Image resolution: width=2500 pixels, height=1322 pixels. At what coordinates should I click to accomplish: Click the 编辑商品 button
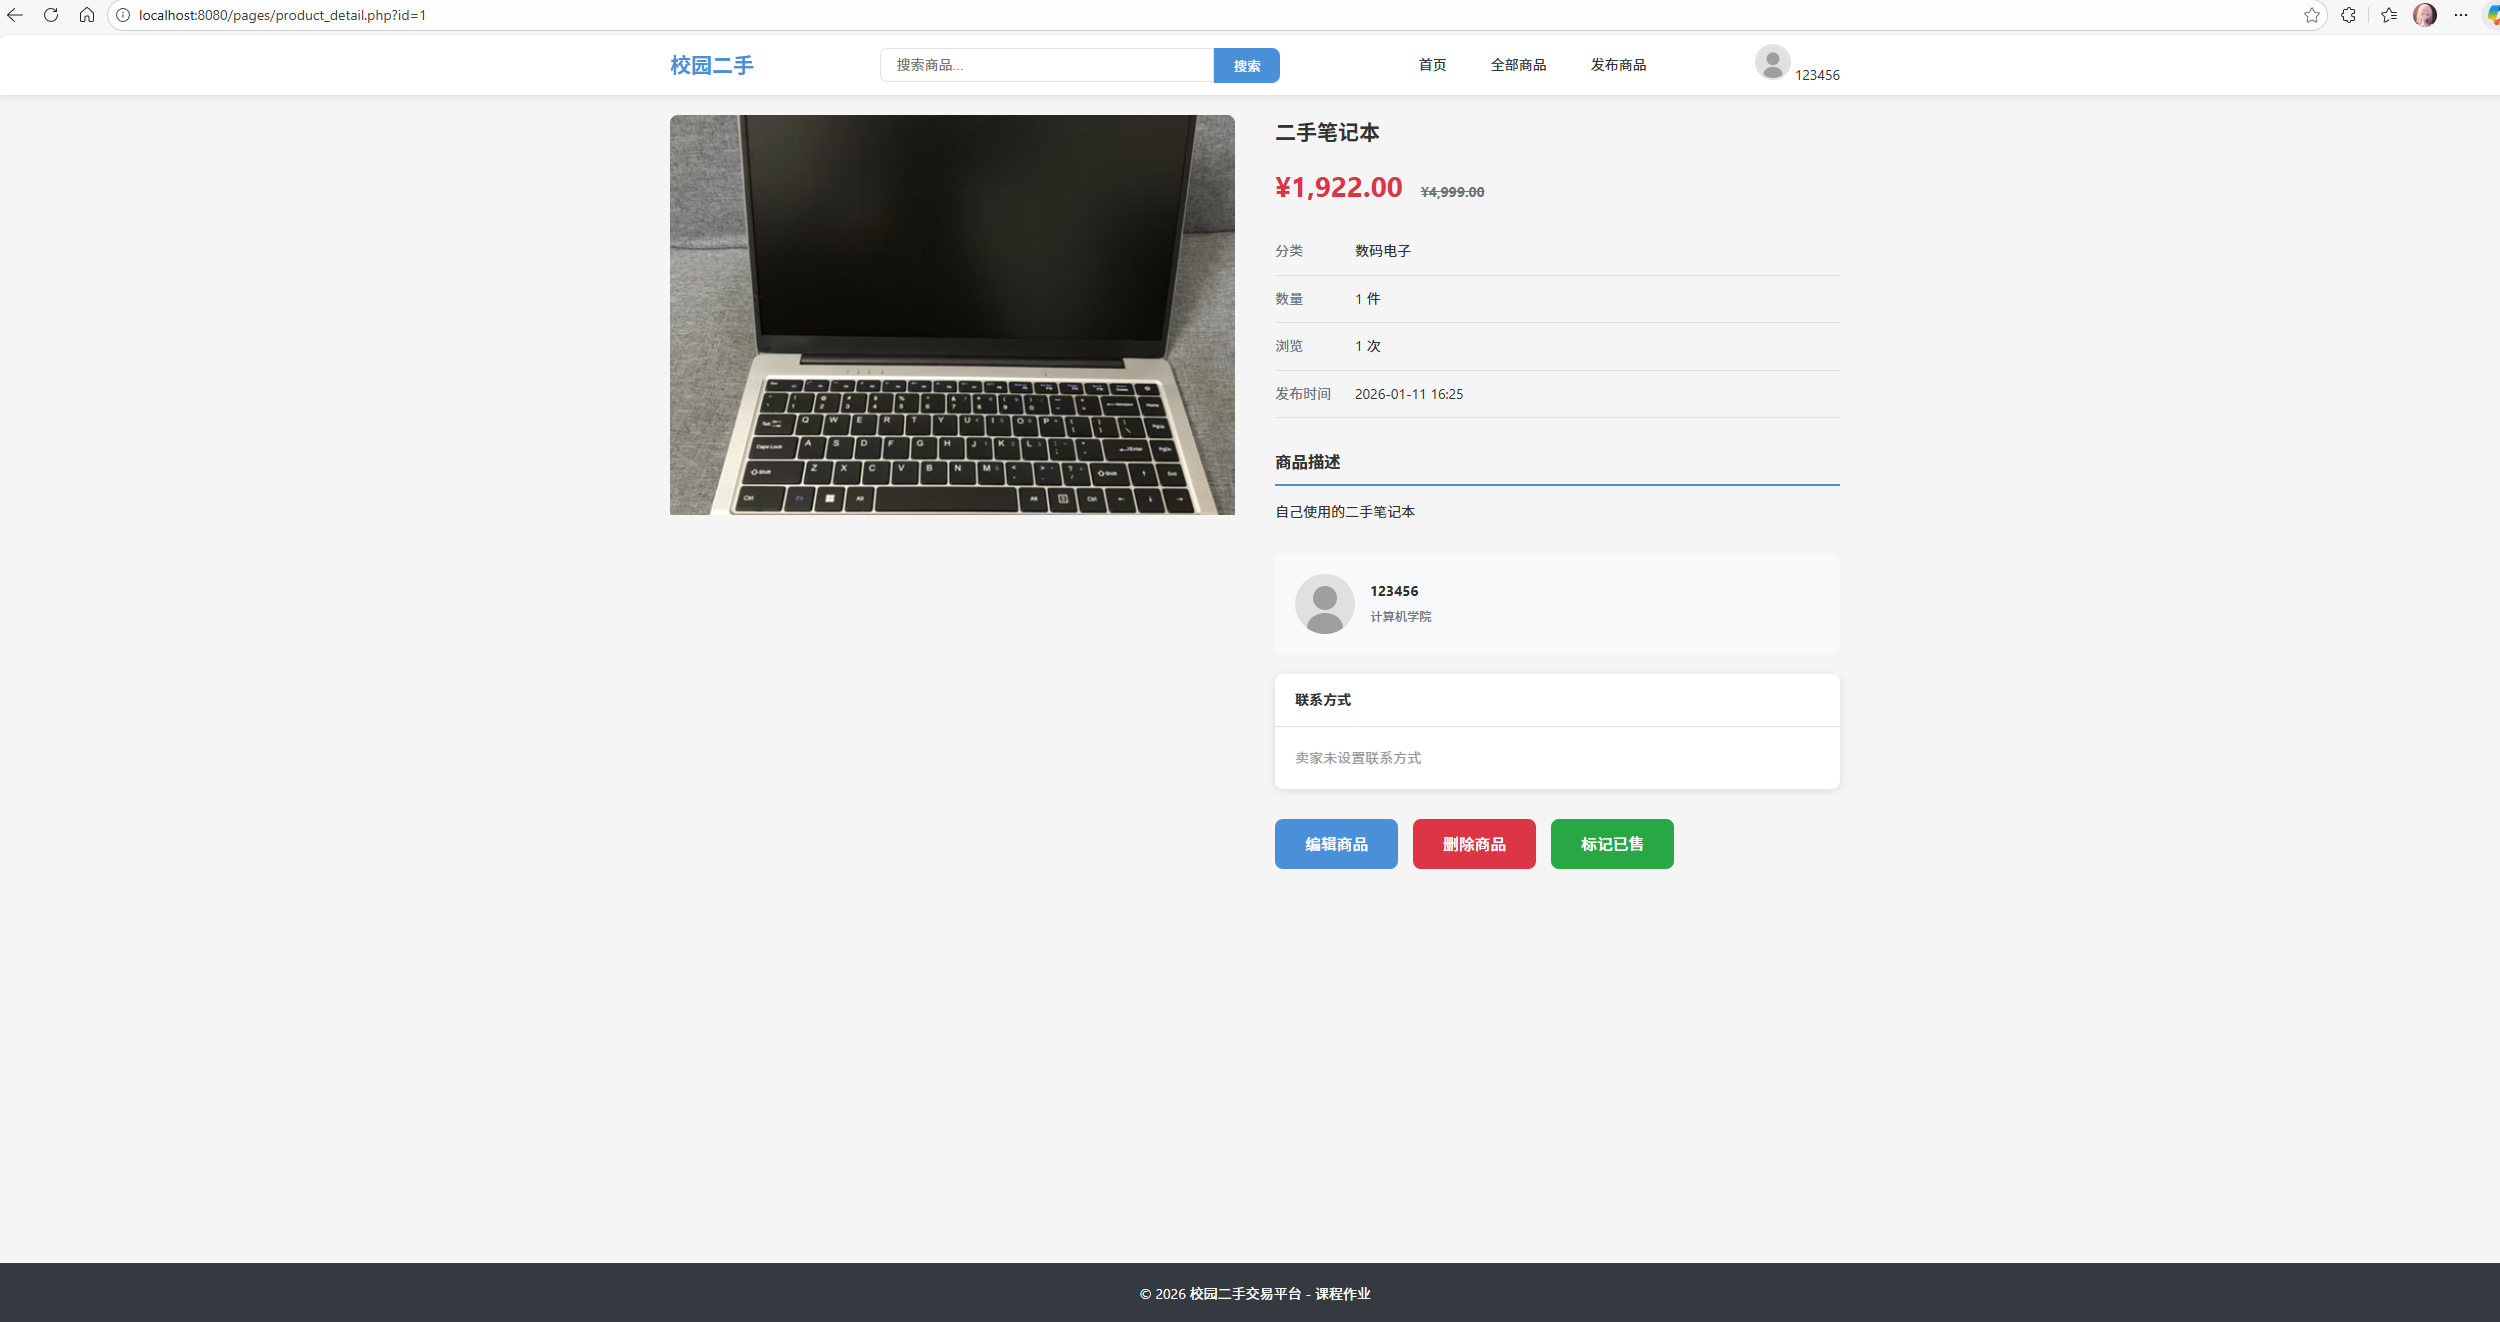(1335, 843)
